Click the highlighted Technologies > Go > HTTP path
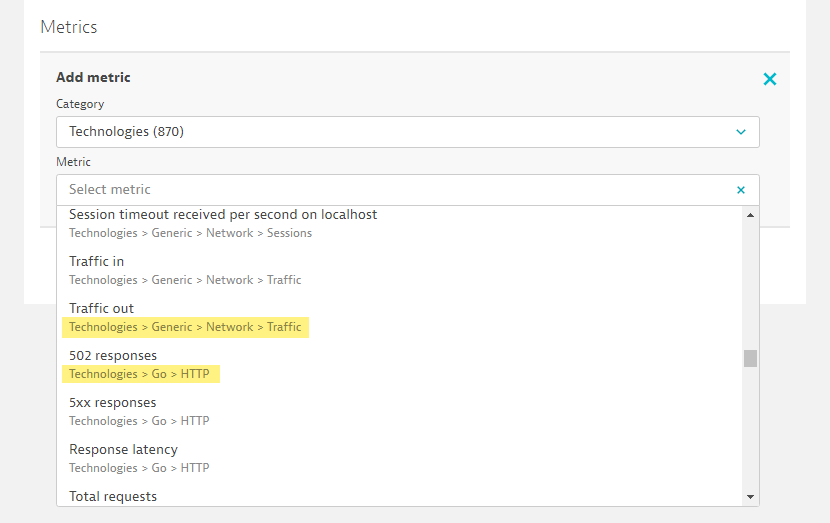 tap(140, 374)
